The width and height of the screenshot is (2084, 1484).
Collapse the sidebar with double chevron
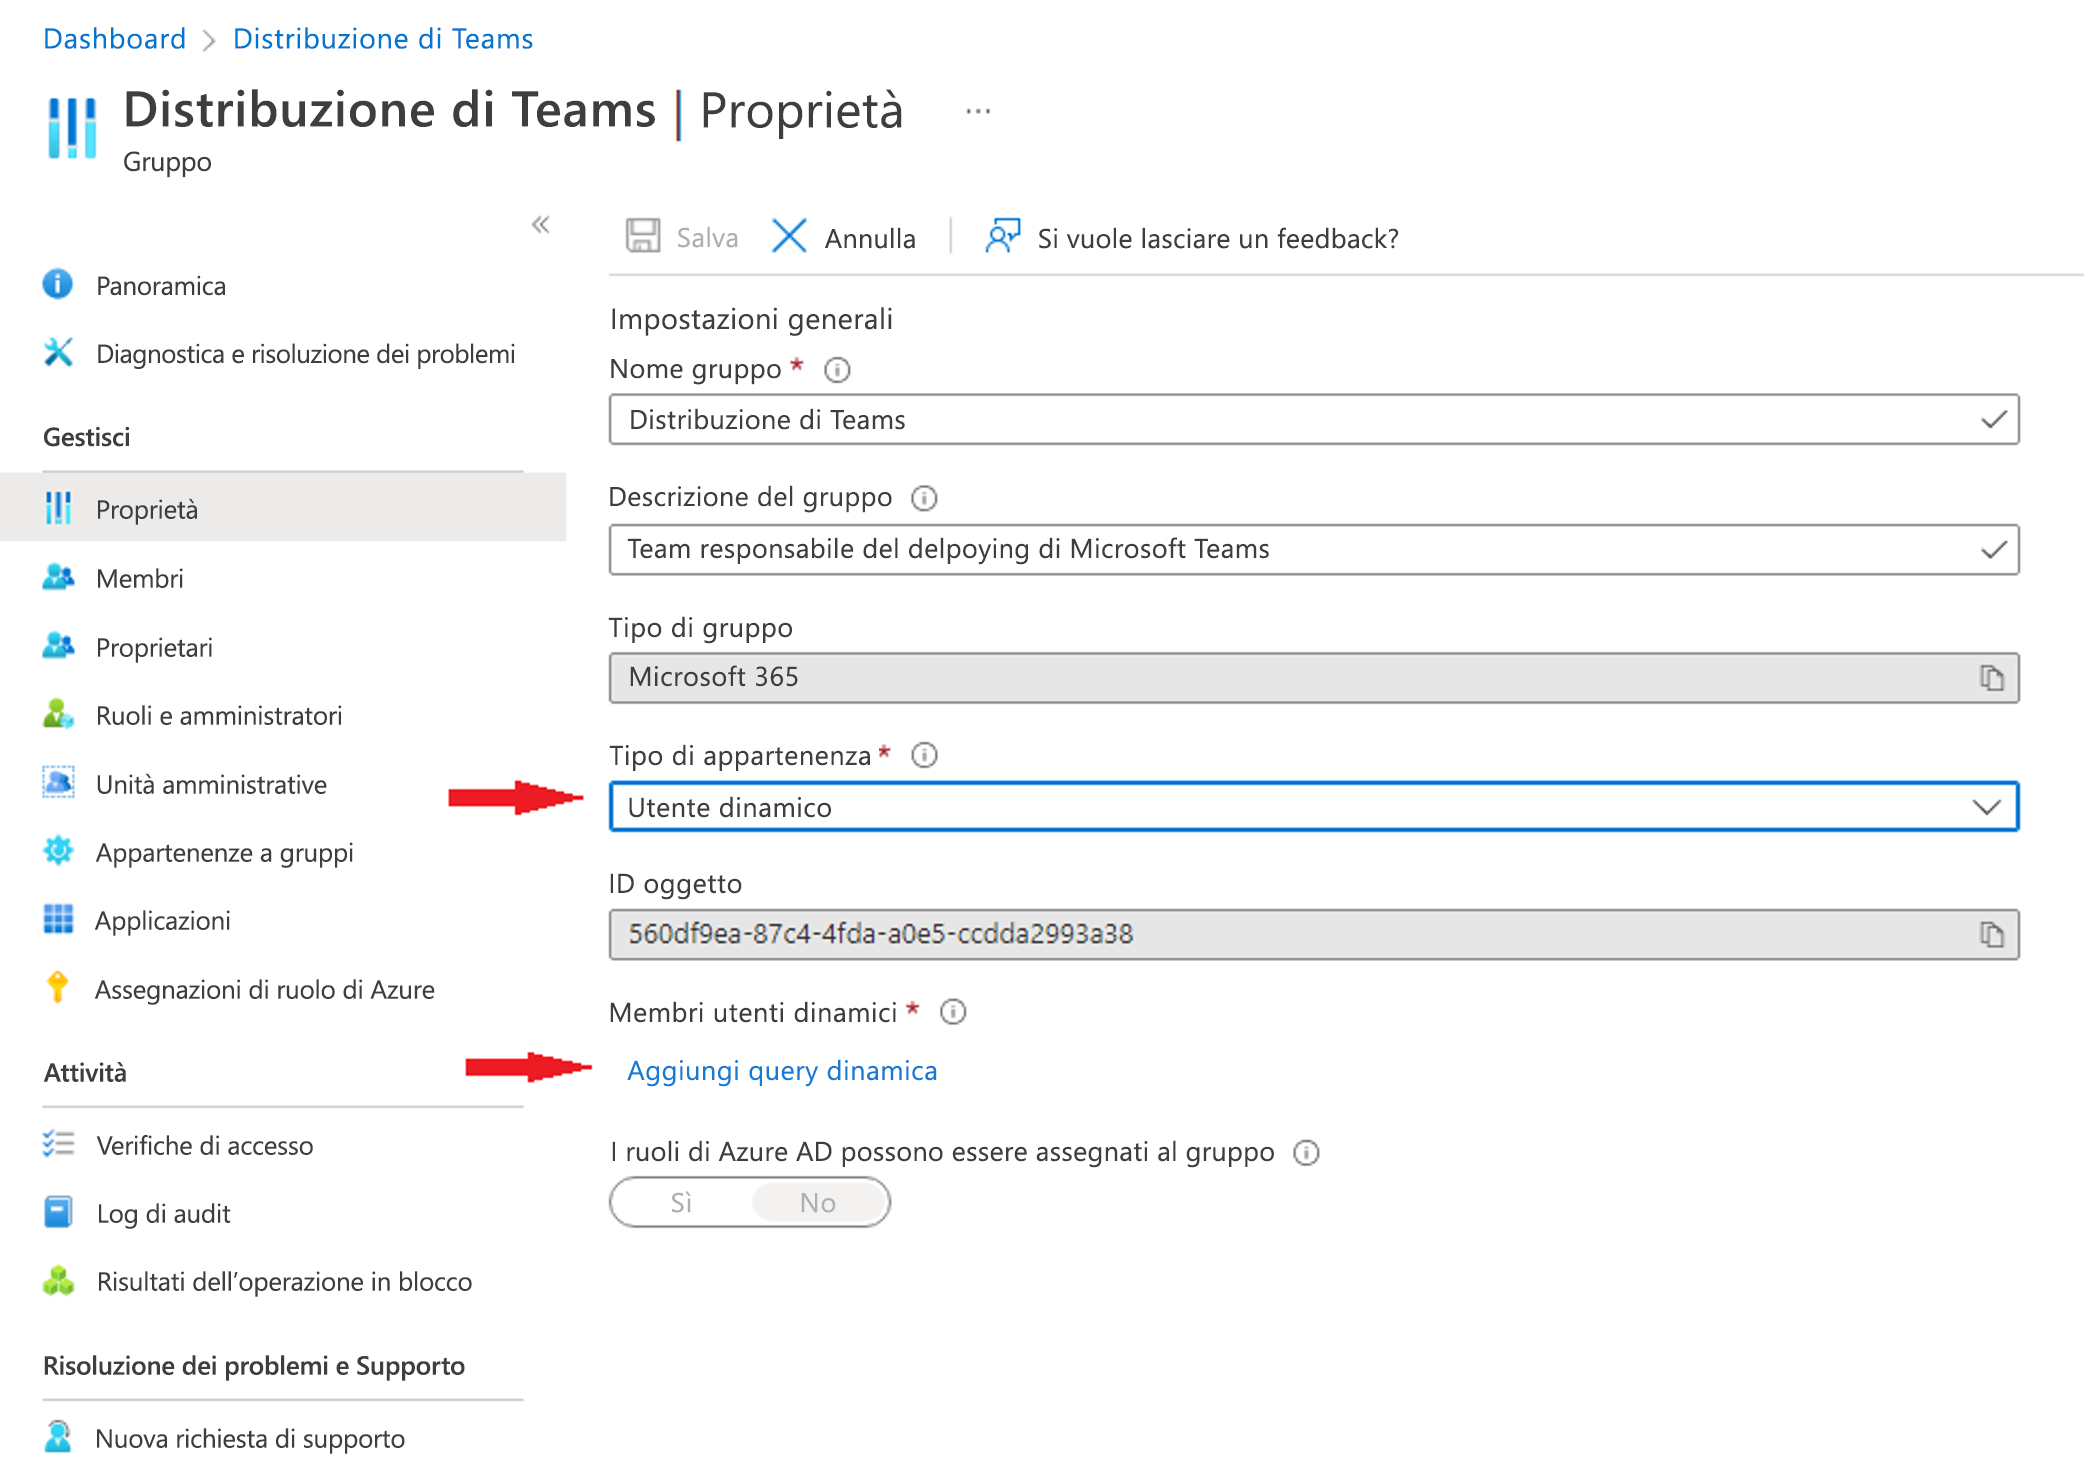tap(541, 224)
